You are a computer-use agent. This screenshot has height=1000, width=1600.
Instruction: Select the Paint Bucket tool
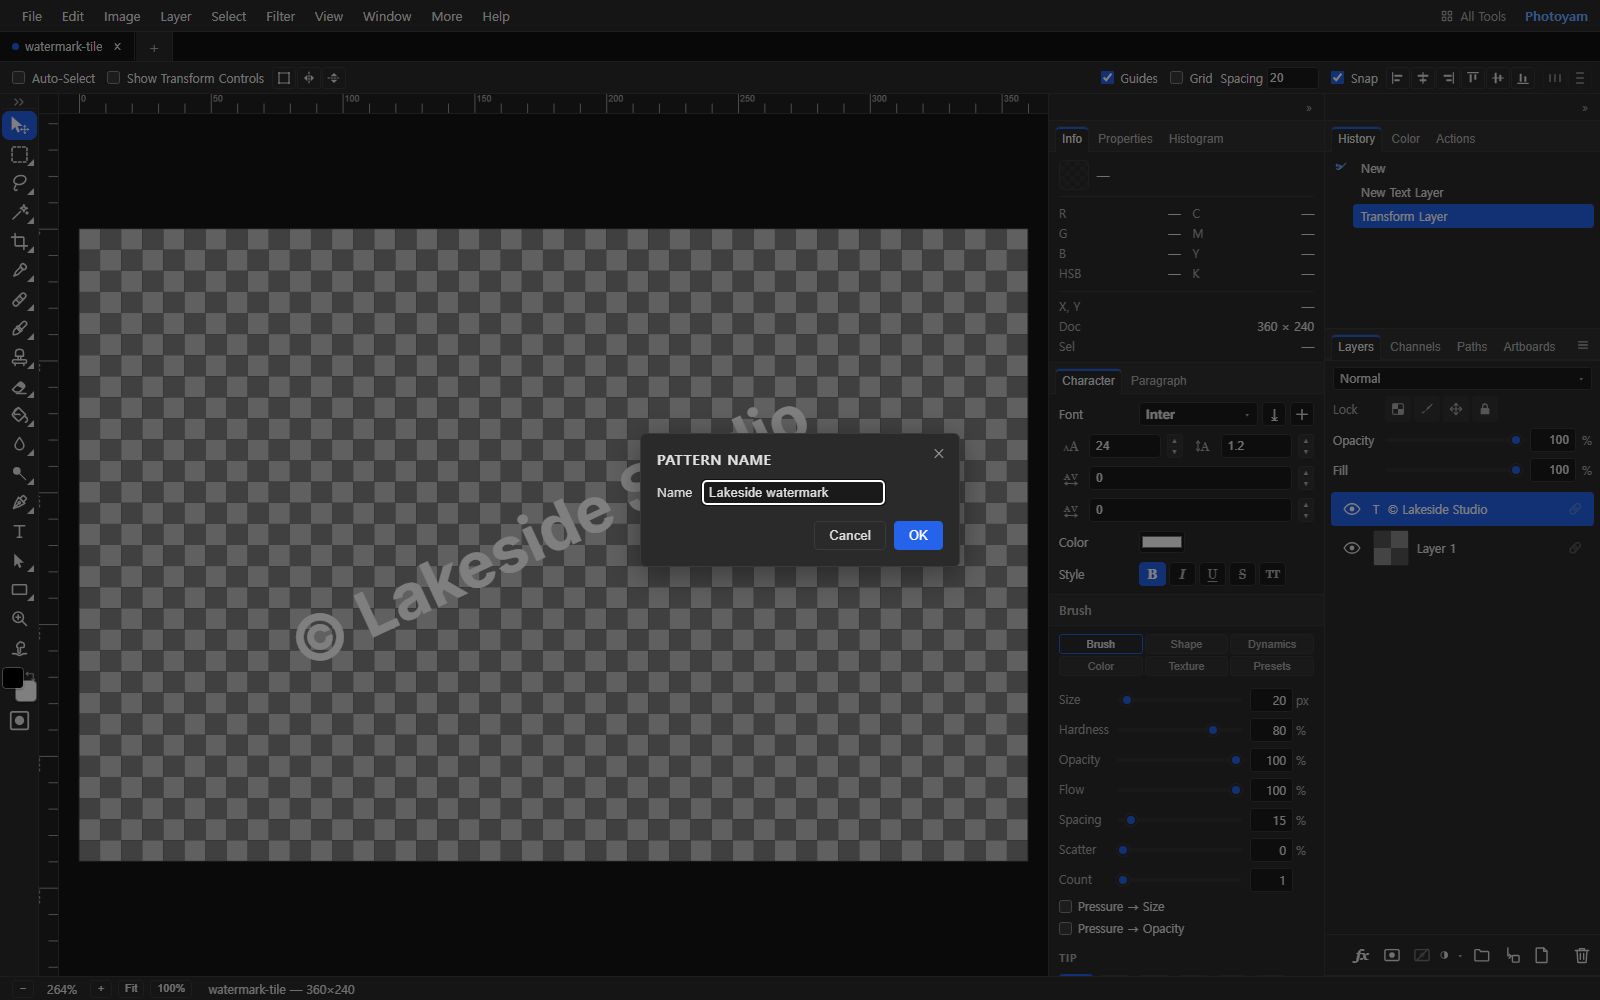pos(19,416)
